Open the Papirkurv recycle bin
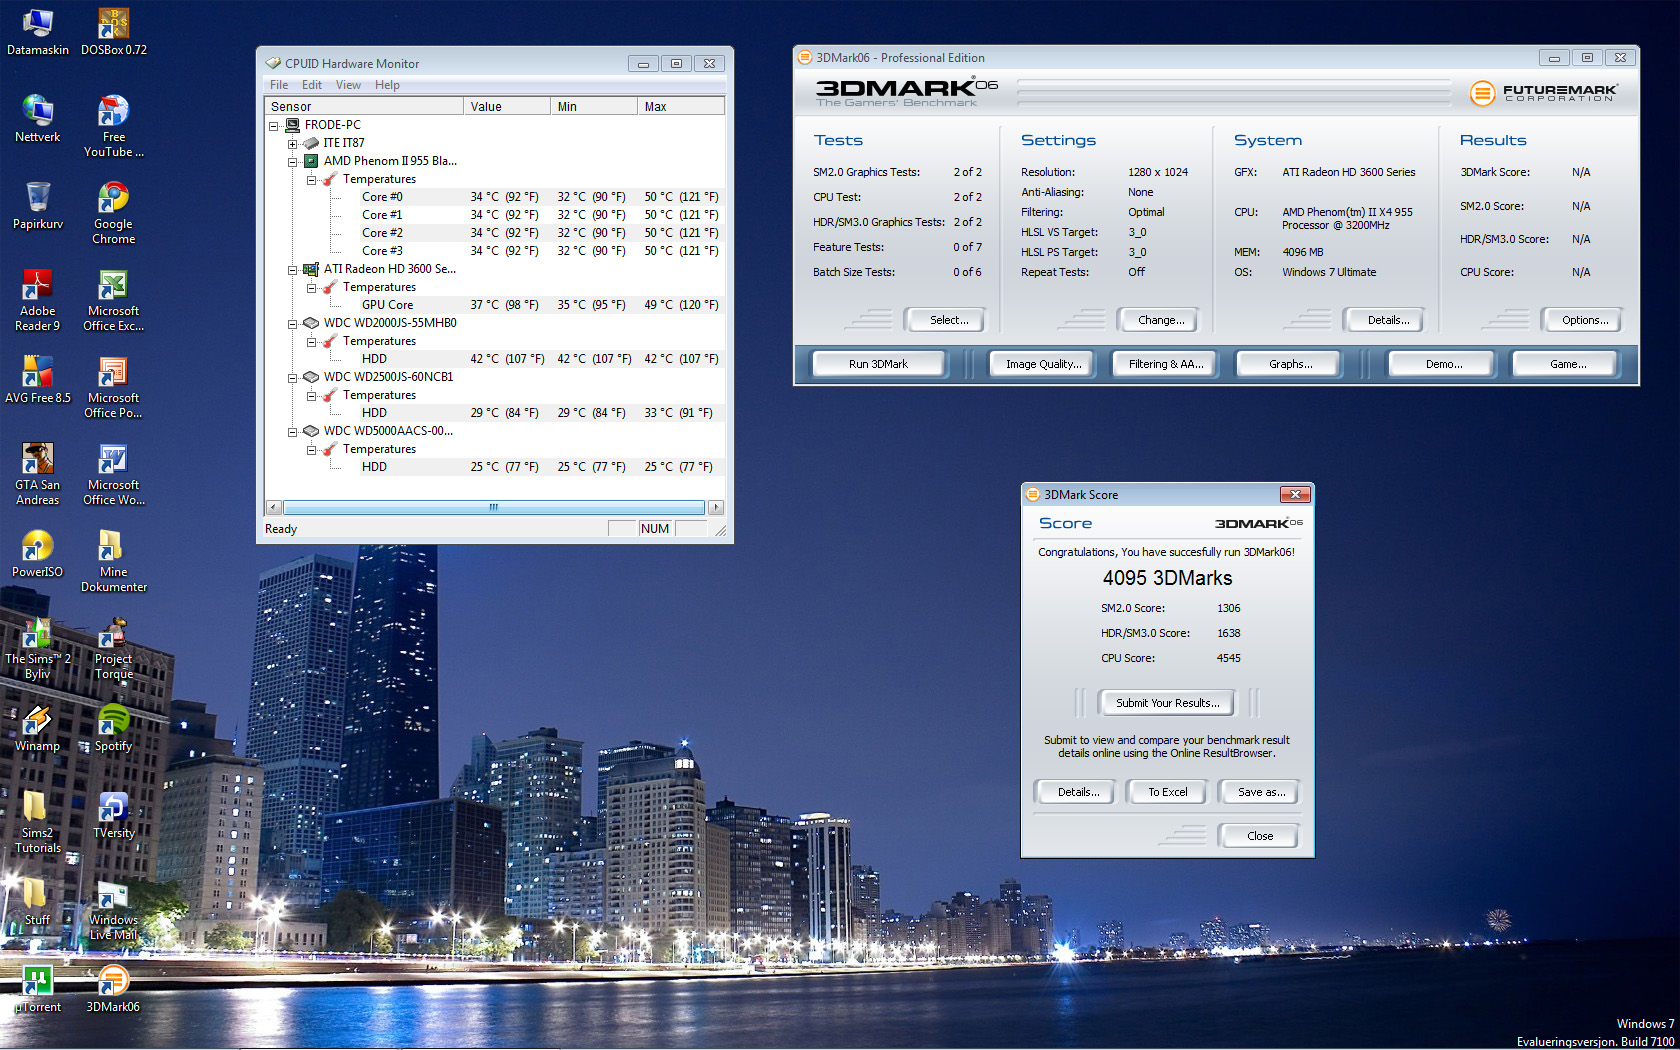Screen dimensions: 1680x1050 (x=38, y=205)
